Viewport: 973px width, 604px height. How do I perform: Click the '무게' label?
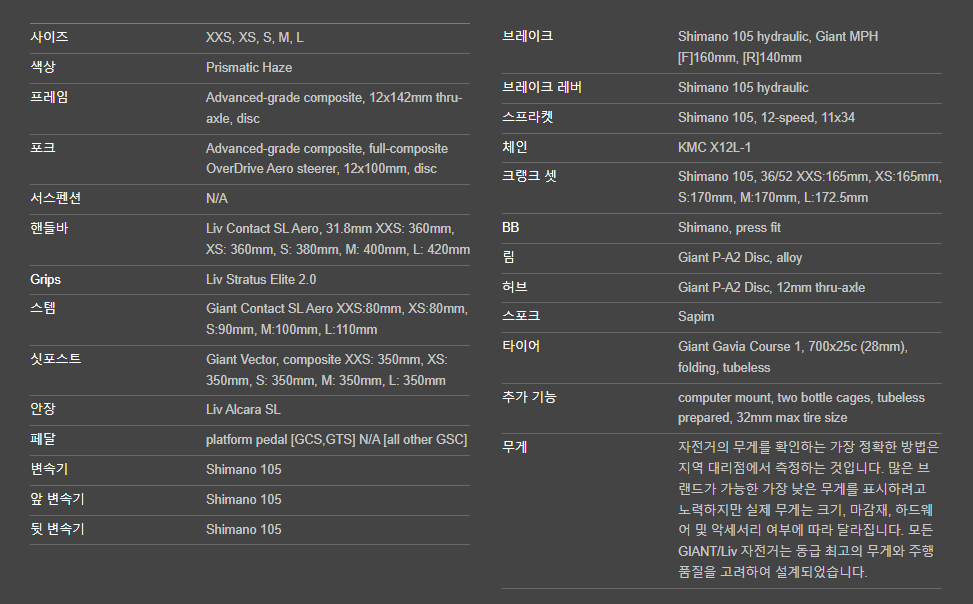point(514,447)
